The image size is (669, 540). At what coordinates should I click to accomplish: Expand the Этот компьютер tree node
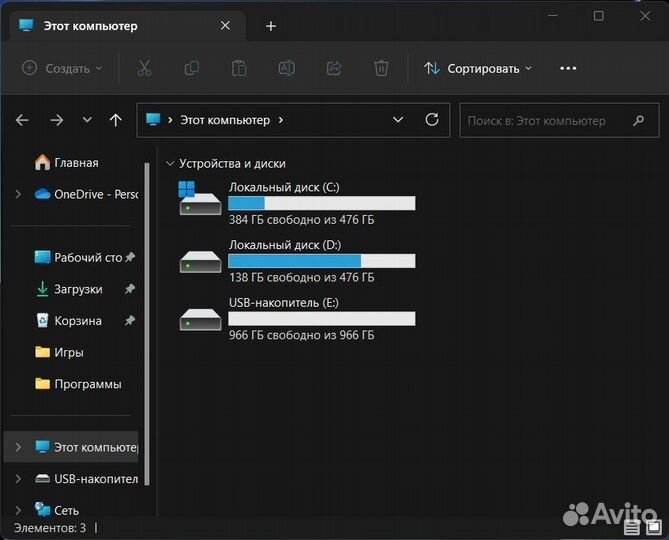pyautogui.click(x=18, y=447)
